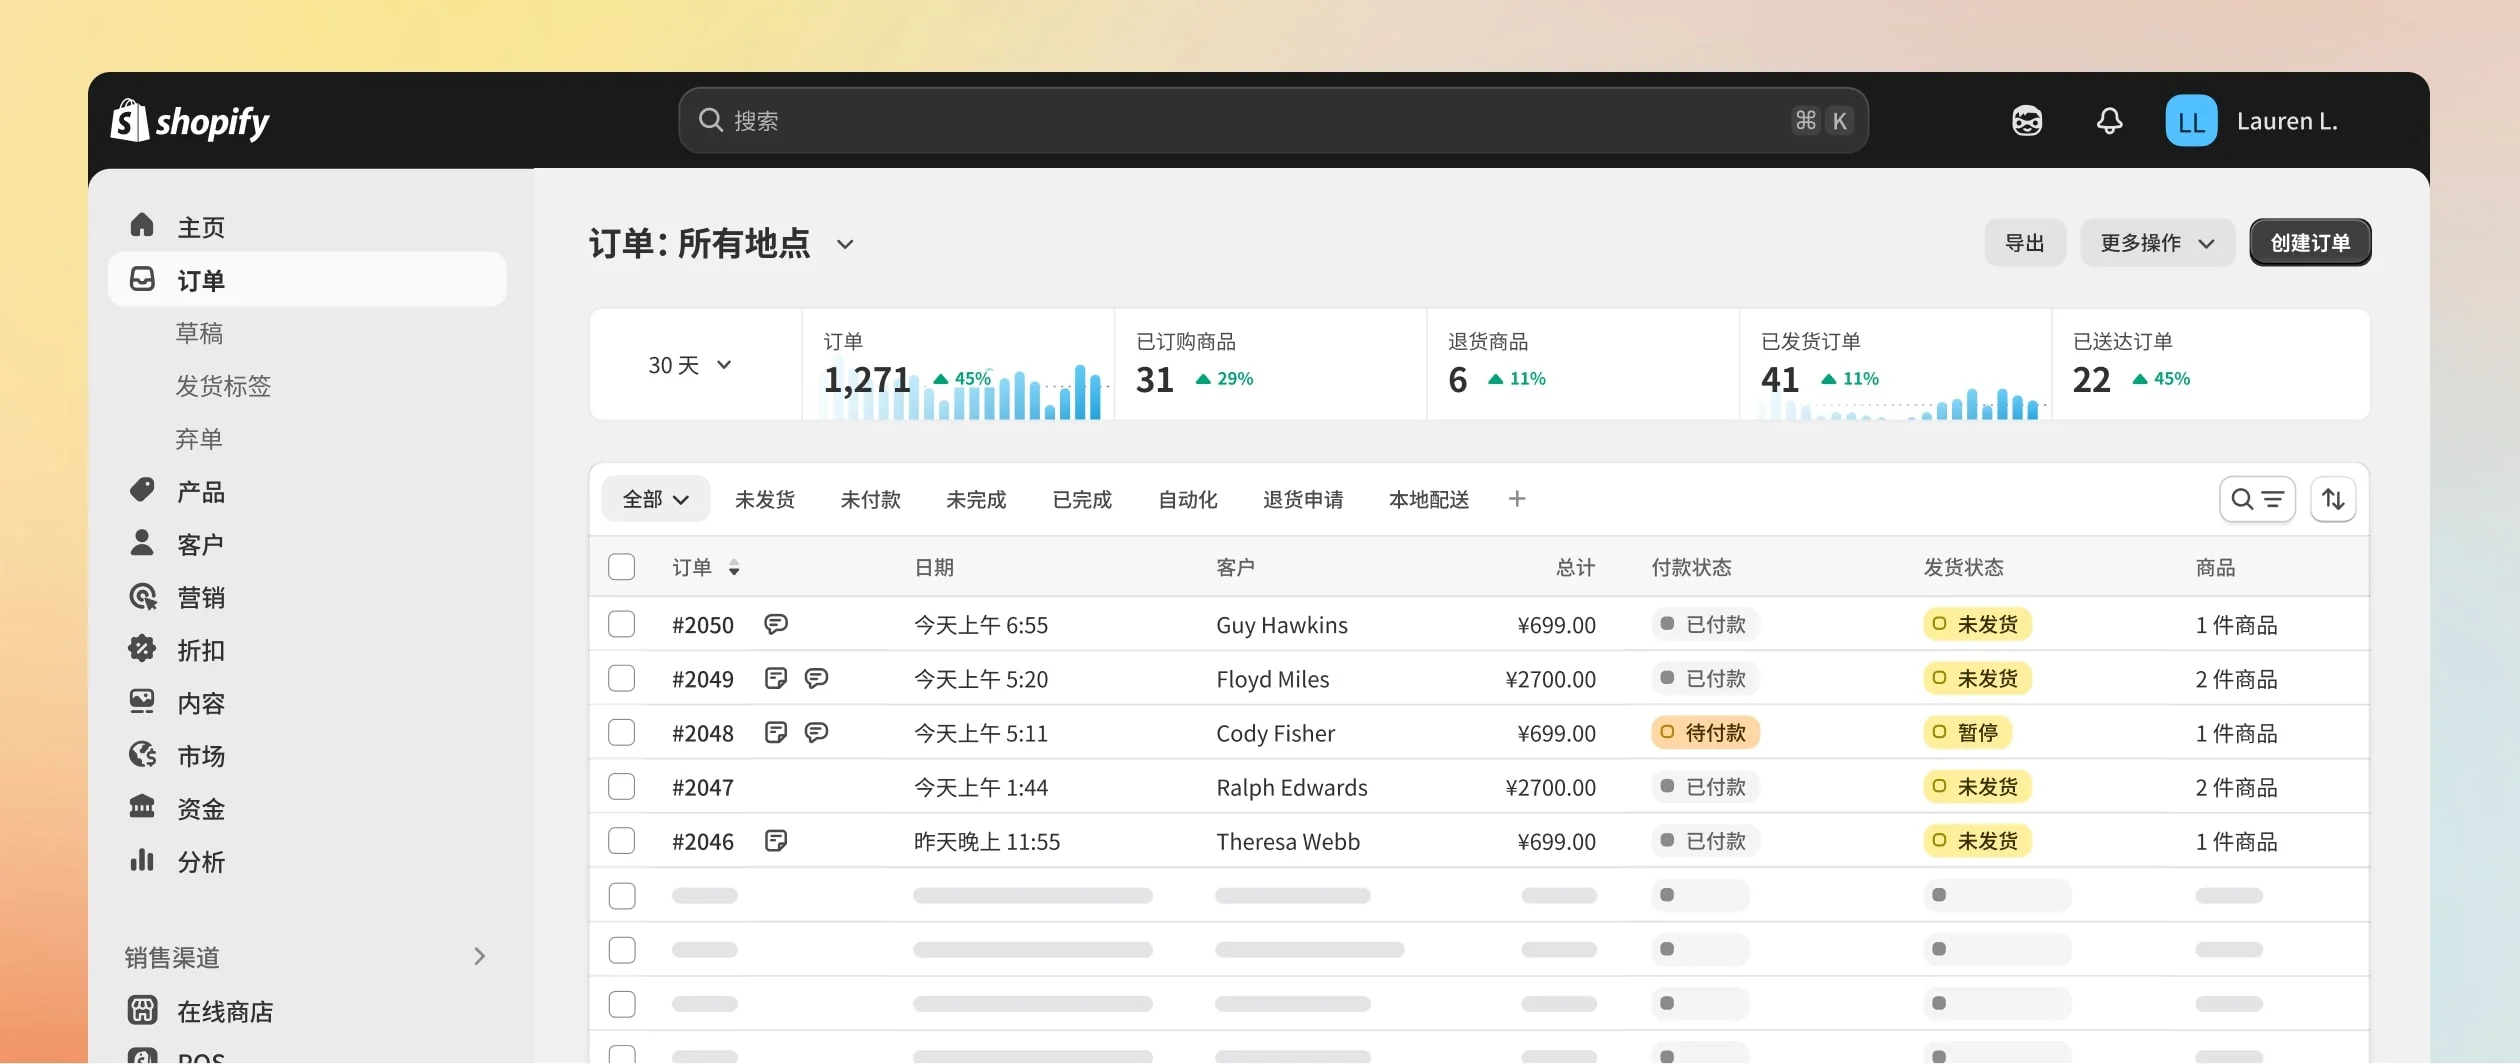Click the Online Store storefront icon
Viewport: 2520px width, 1064px height.
pyautogui.click(x=142, y=1010)
